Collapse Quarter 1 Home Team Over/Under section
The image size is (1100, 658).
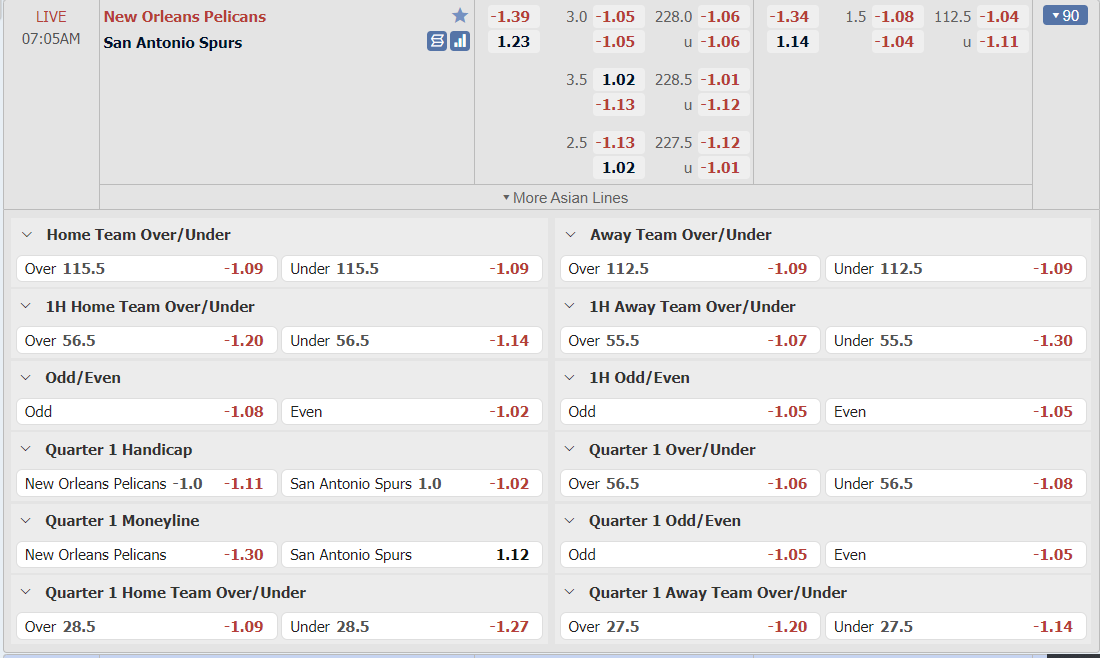tap(26, 593)
